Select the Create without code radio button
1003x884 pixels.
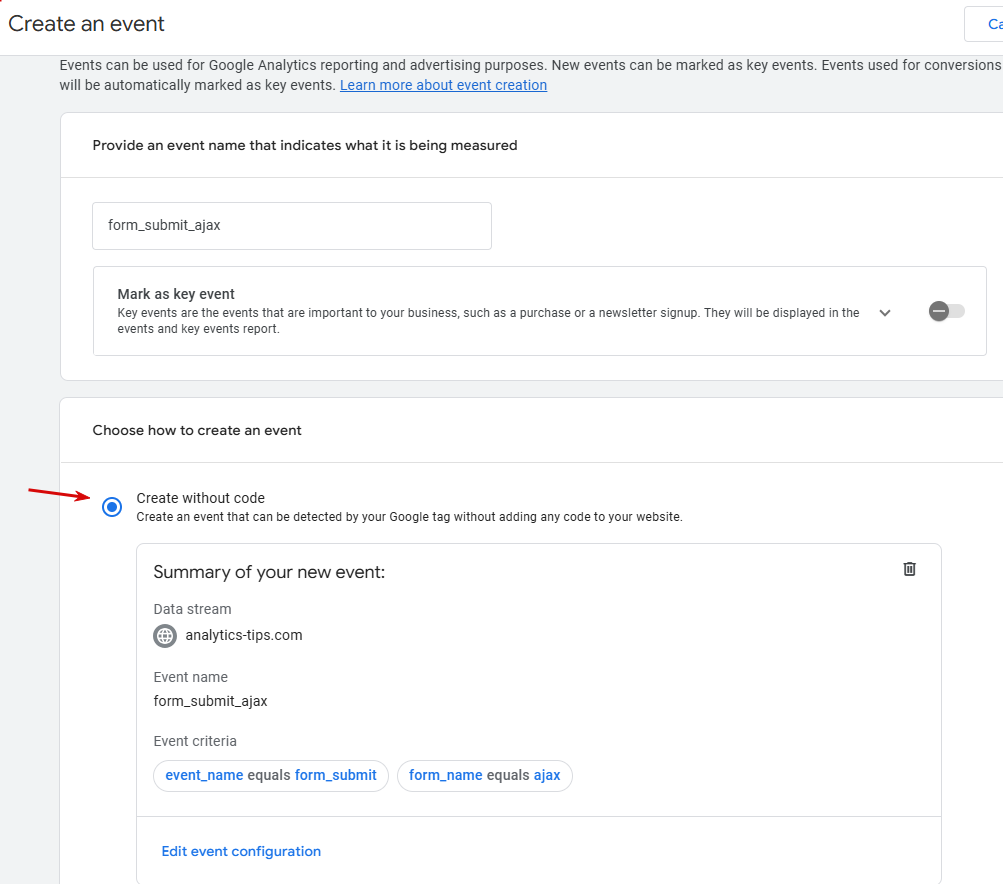(112, 507)
